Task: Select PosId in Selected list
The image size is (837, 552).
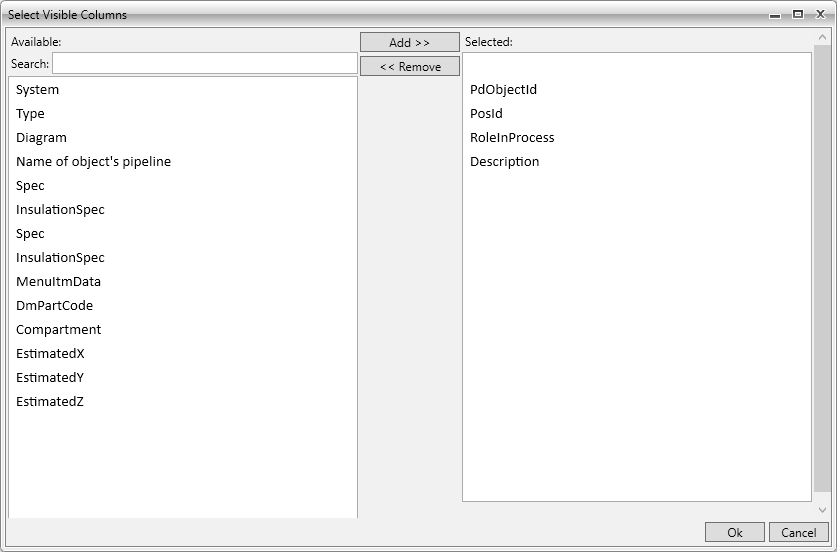Action: point(486,114)
